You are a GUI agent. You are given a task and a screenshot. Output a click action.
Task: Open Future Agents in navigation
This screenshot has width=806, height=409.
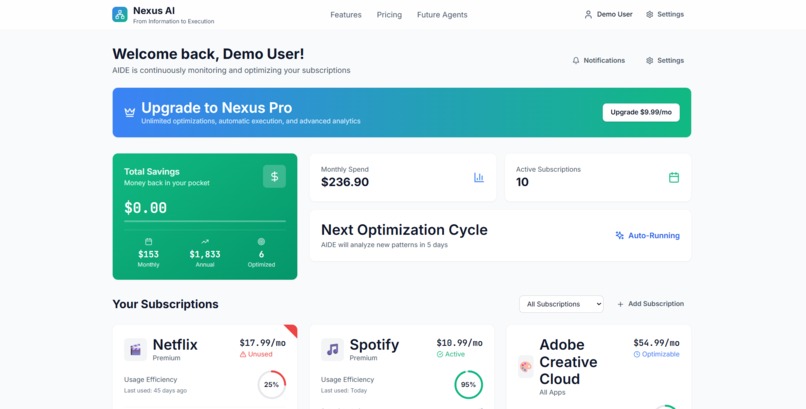[442, 15]
